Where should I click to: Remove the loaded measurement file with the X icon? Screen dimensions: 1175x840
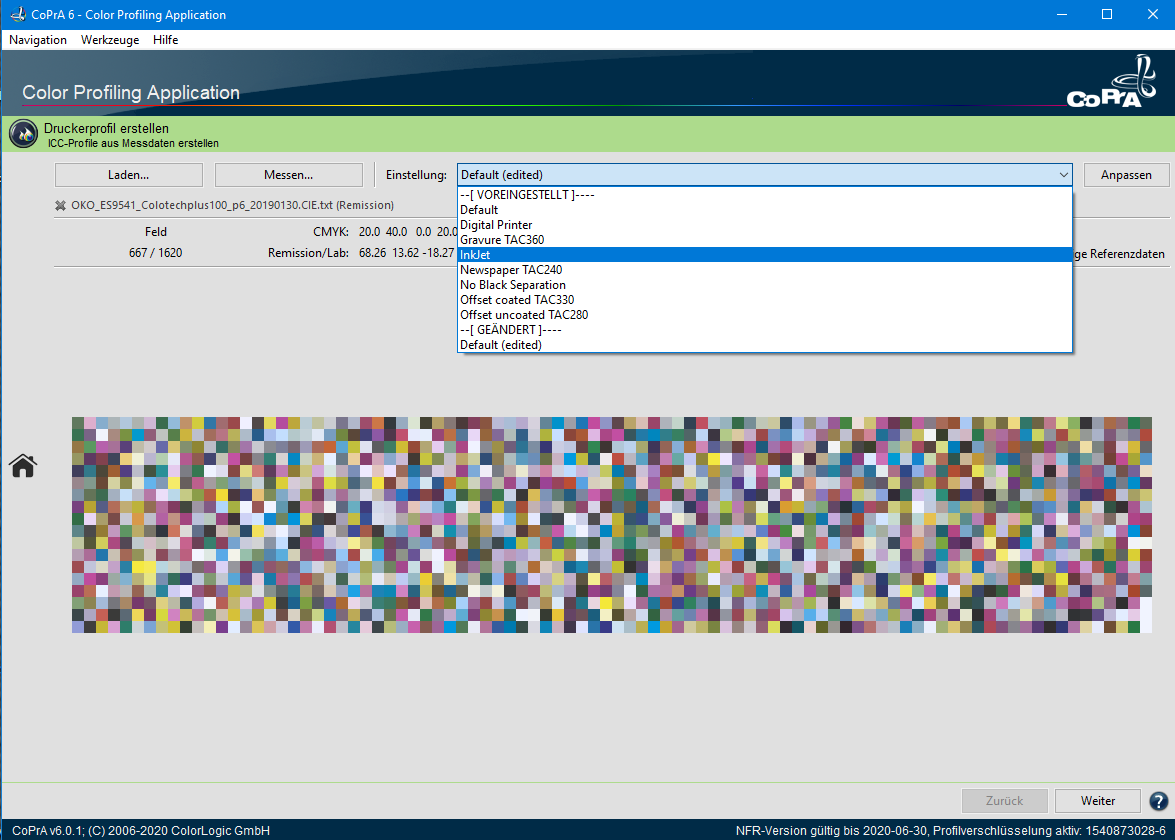[61, 205]
